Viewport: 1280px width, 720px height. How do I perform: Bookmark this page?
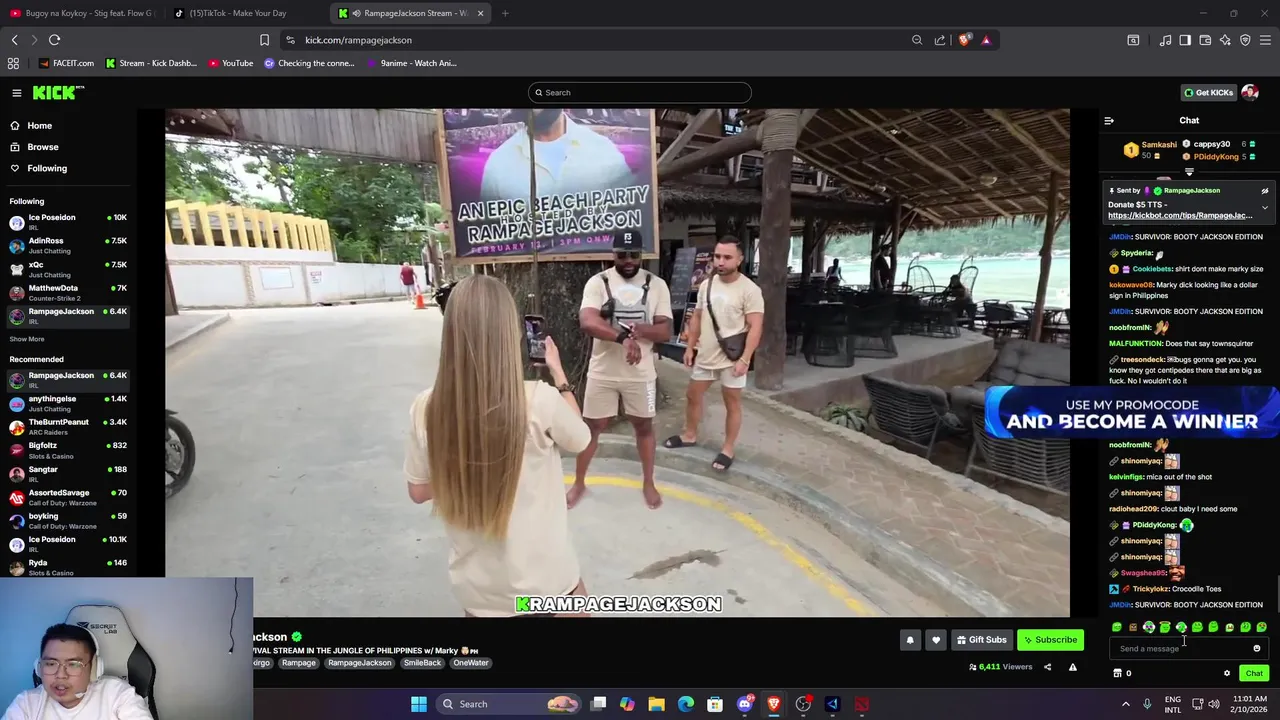(264, 40)
